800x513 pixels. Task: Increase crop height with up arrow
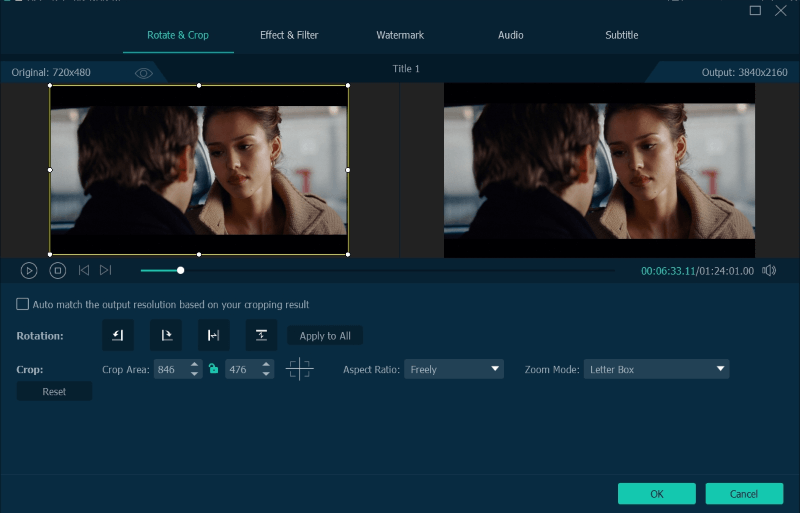[x=266, y=364]
